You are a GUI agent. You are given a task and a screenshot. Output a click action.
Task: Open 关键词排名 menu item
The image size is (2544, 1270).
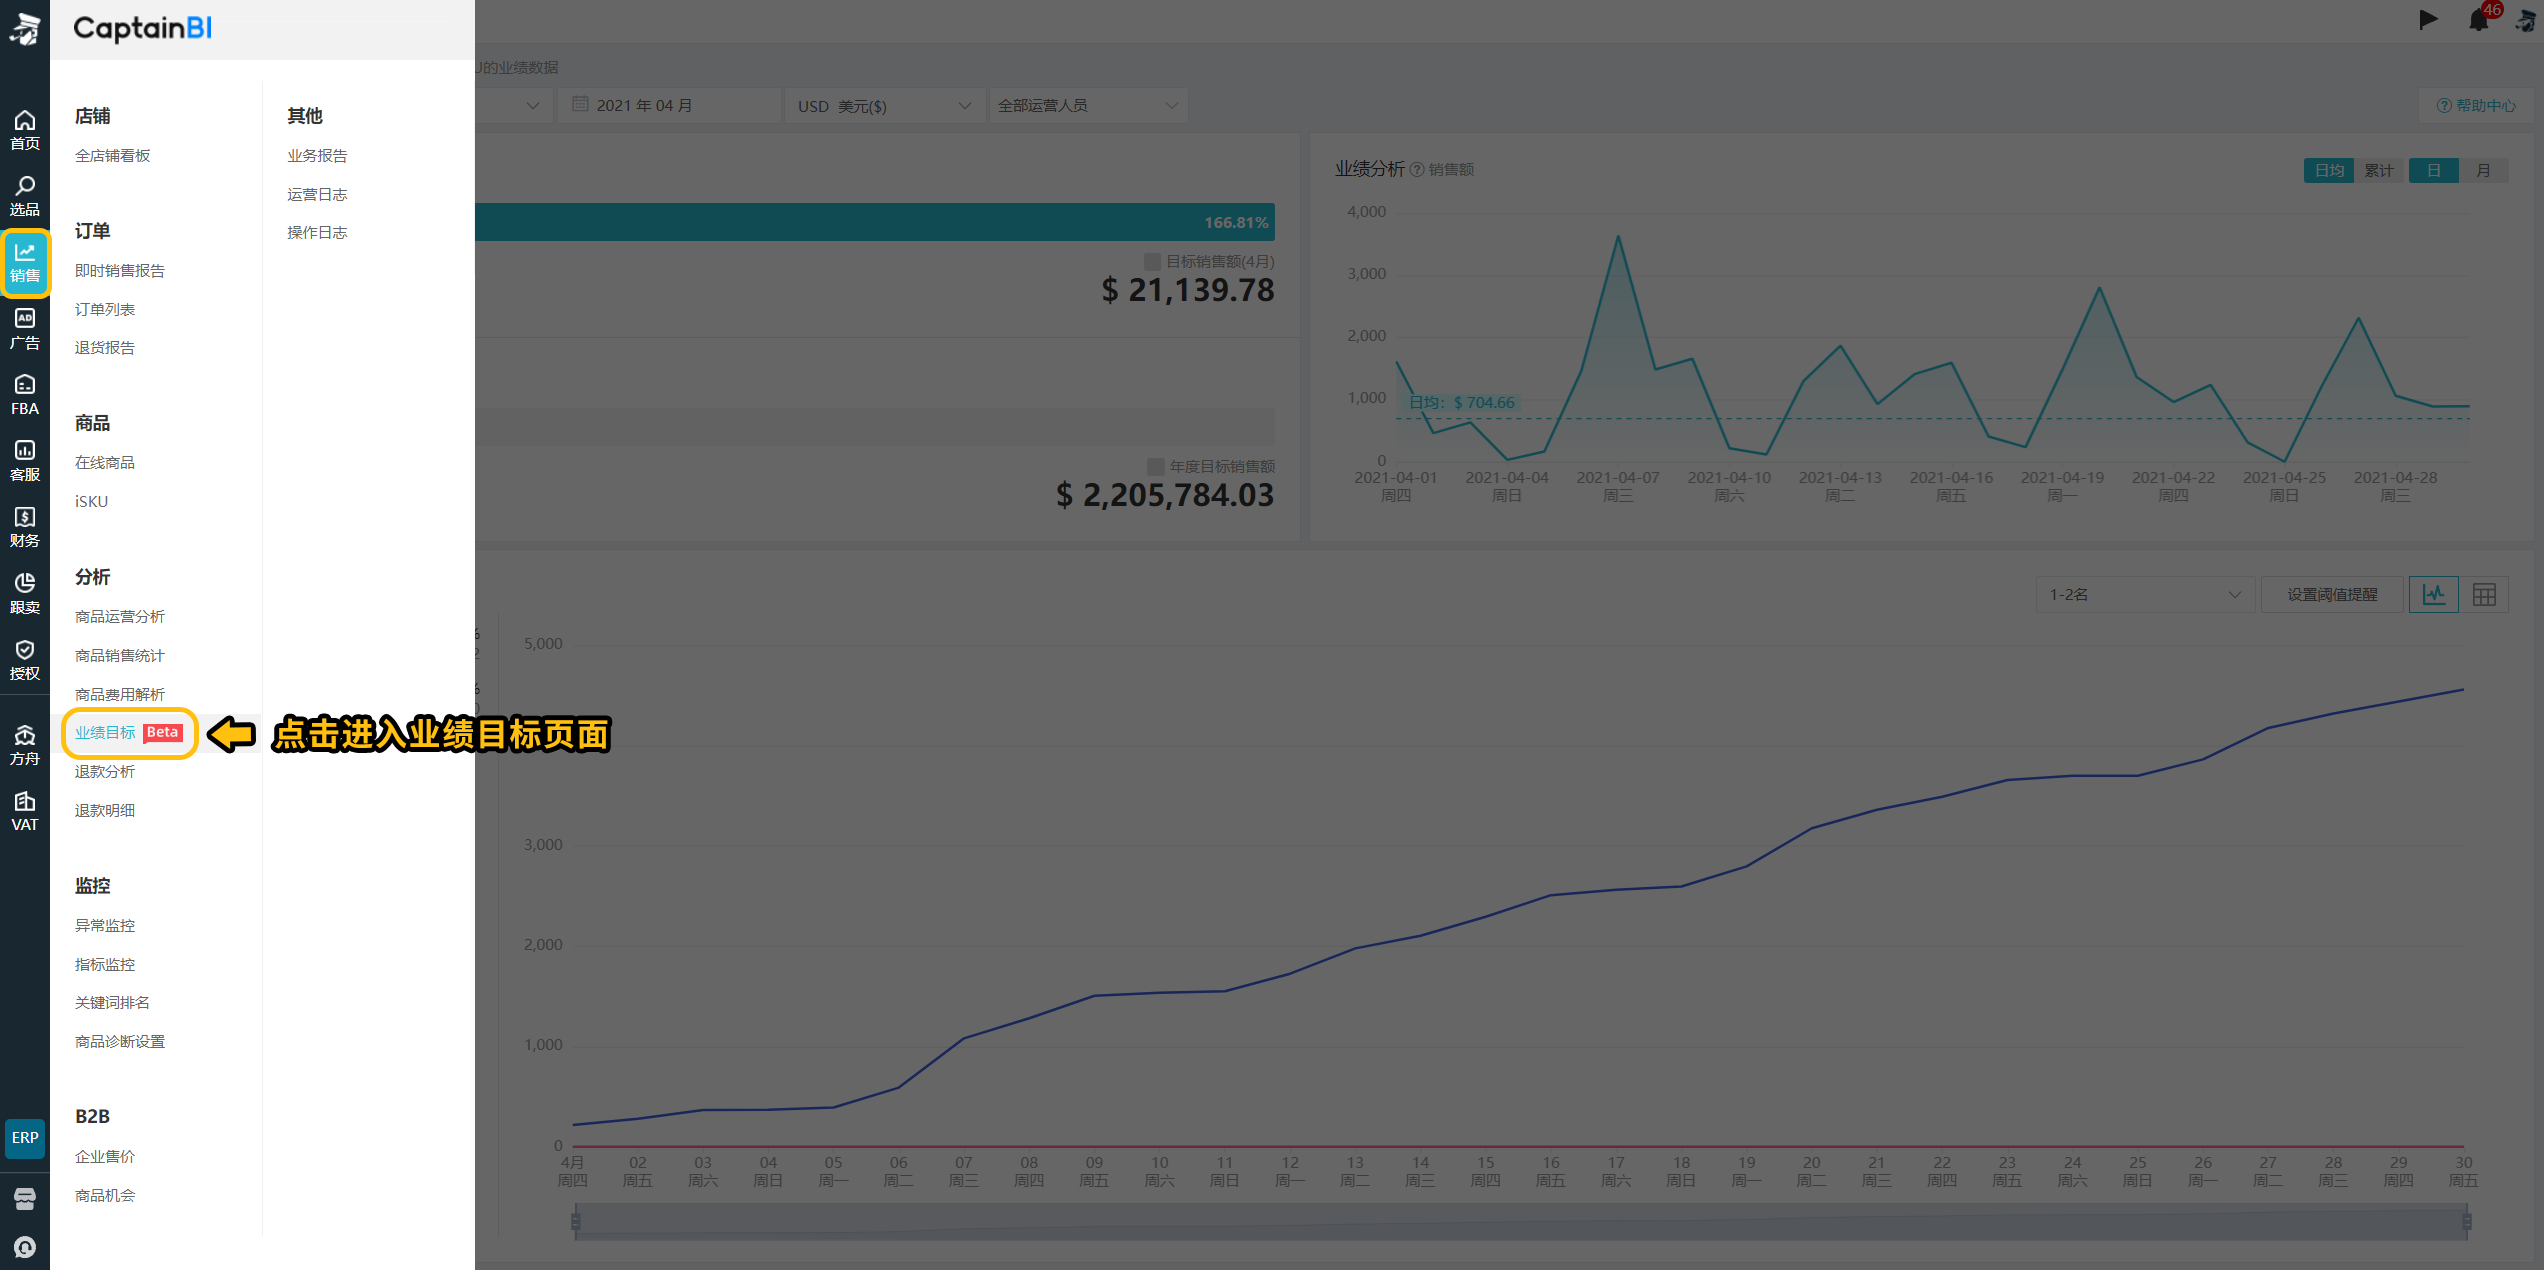click(x=113, y=1003)
